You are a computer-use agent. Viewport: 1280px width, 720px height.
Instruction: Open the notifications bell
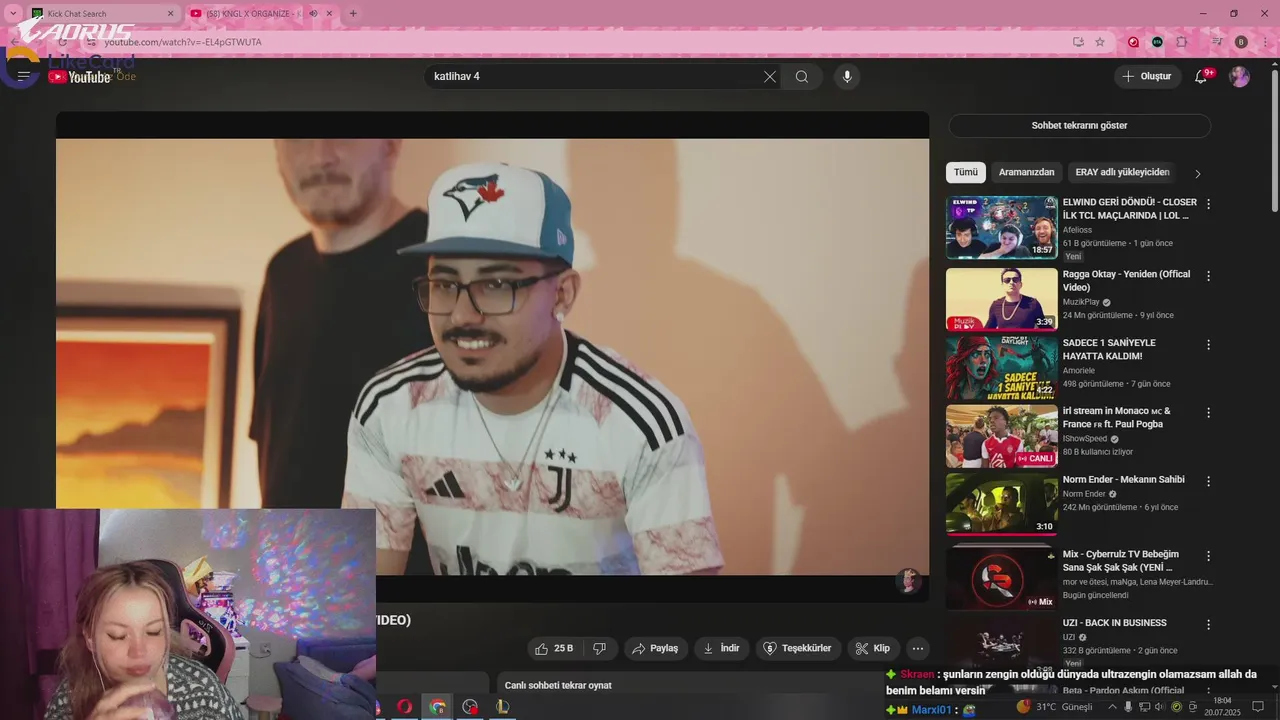(1202, 76)
